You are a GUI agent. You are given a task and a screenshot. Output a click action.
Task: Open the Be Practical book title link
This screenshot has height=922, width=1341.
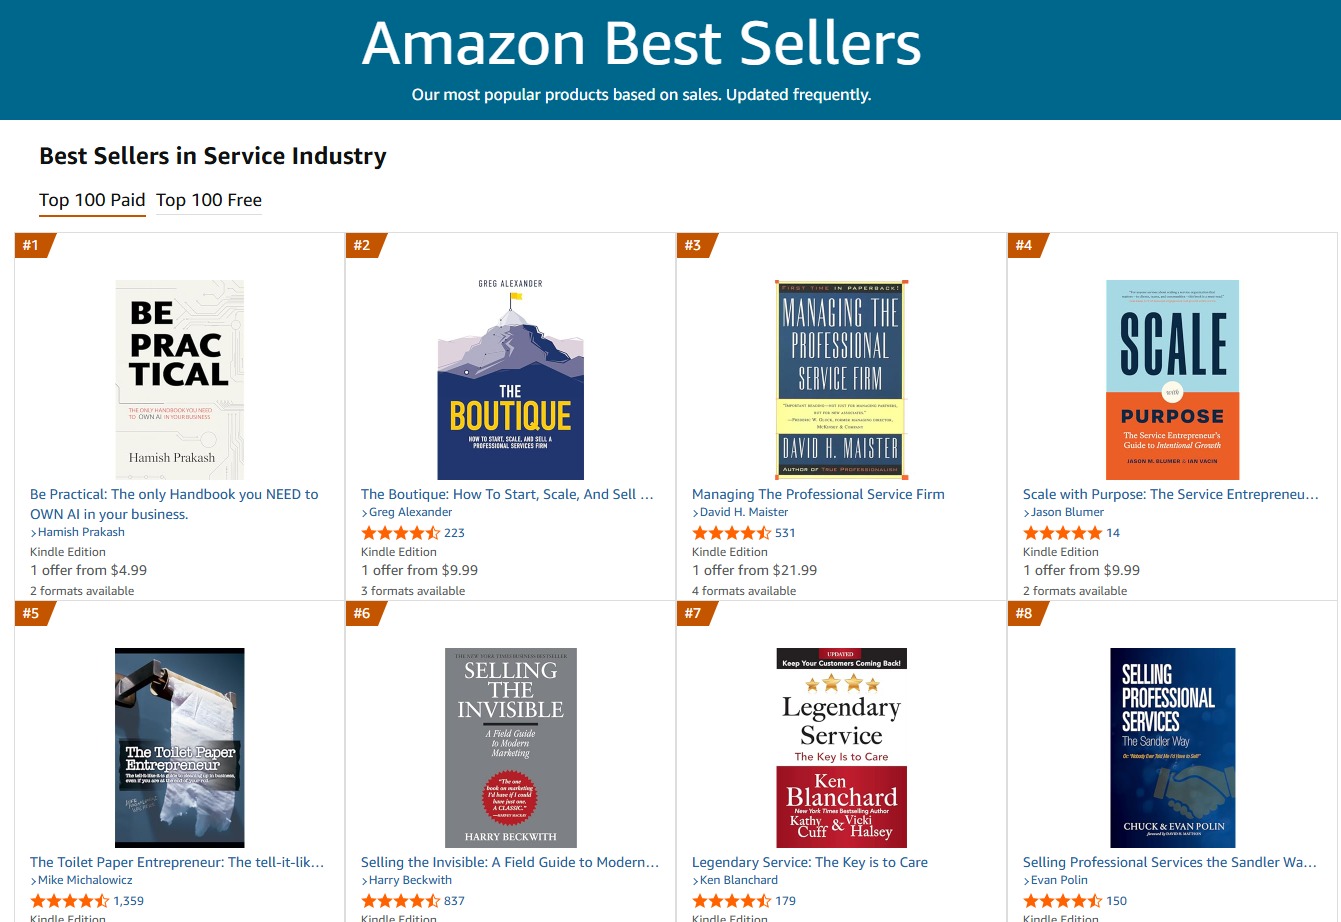(x=174, y=503)
